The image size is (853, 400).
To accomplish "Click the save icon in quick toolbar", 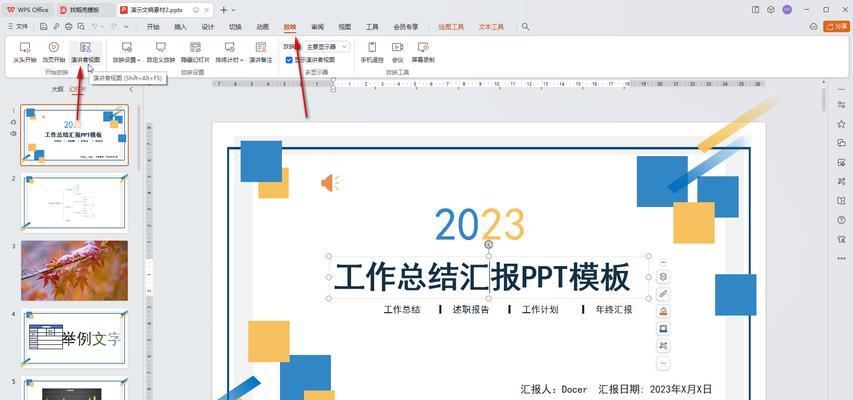I will click(x=44, y=26).
